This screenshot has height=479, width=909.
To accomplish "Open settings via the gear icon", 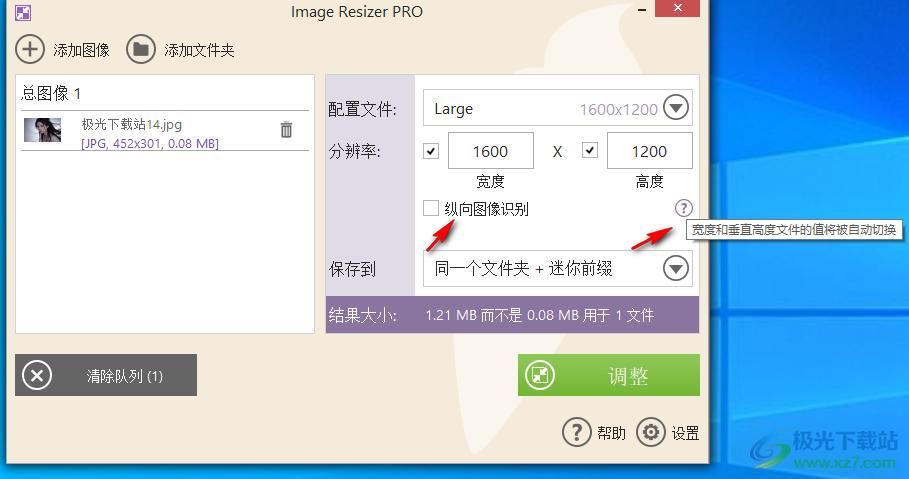I will [x=651, y=432].
